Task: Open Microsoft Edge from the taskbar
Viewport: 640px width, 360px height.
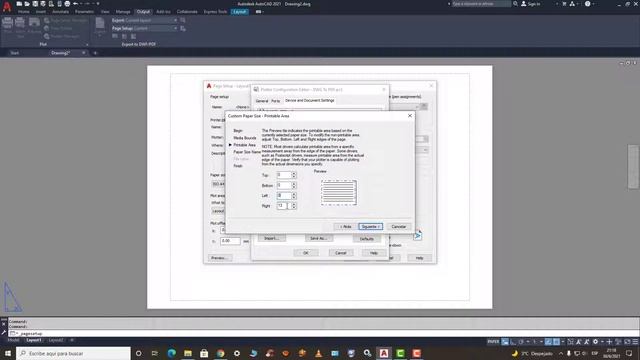Action: coord(171,353)
